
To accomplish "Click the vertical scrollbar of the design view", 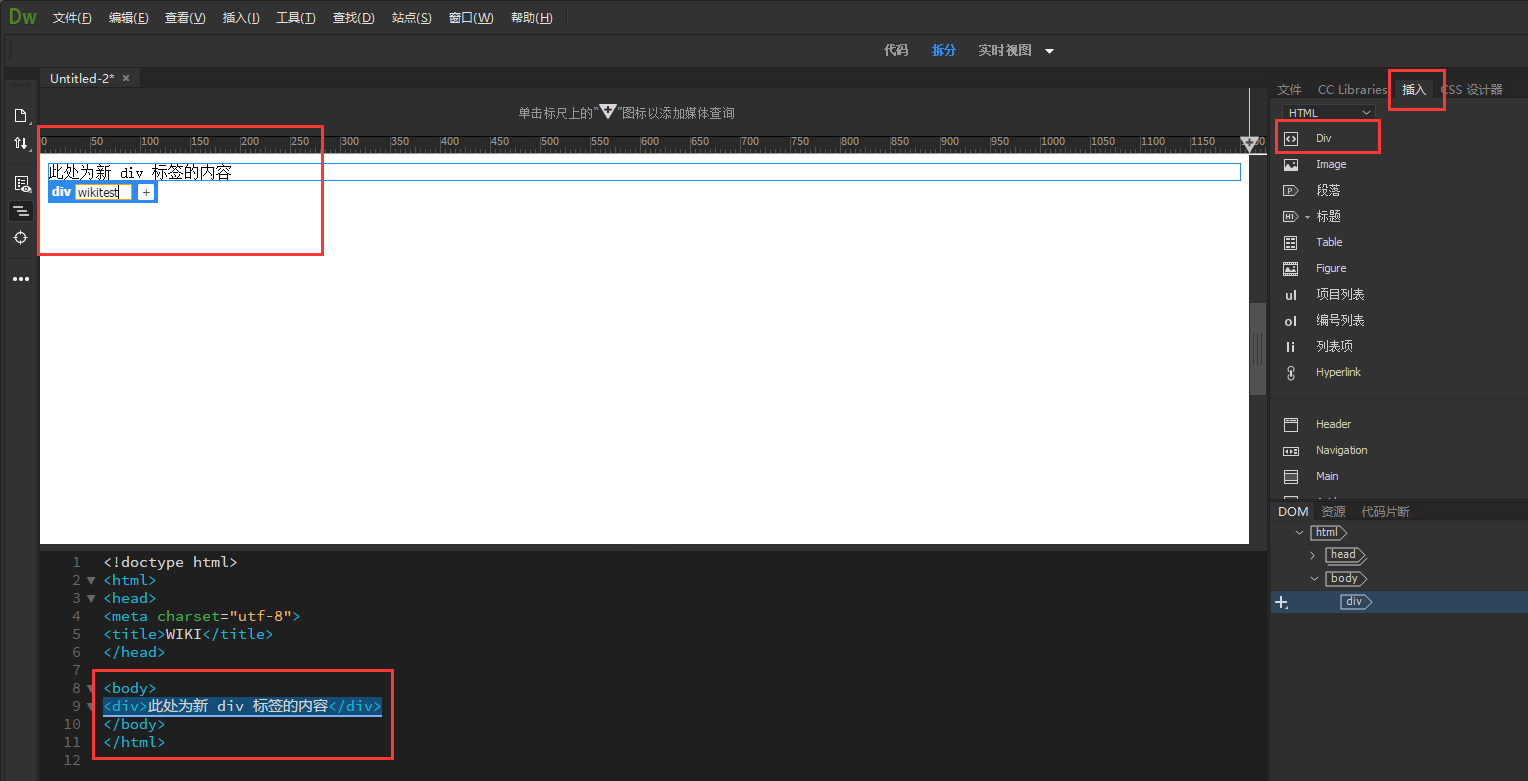I will pos(1258,348).
